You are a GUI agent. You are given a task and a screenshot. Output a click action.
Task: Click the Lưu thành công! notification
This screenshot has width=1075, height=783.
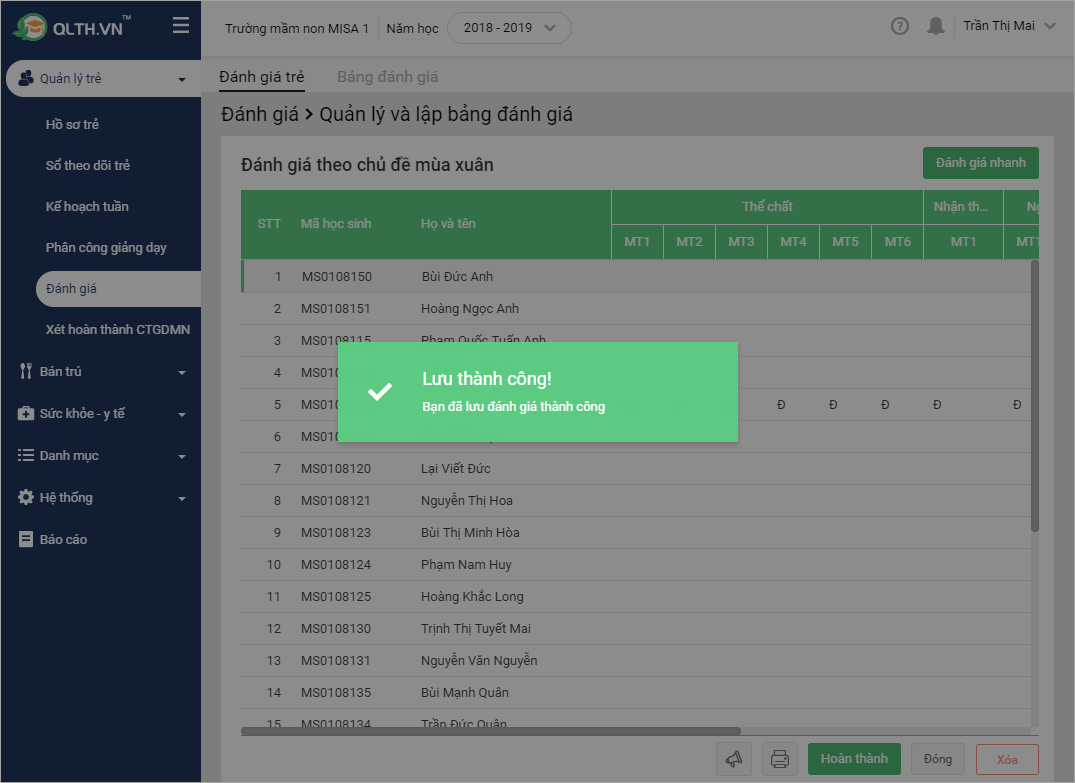coord(538,392)
